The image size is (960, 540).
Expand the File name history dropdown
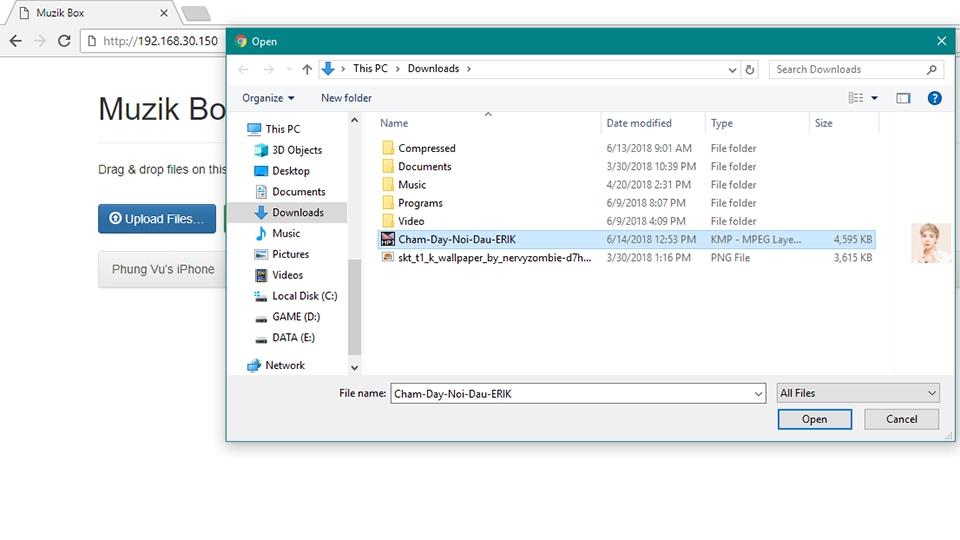(757, 394)
